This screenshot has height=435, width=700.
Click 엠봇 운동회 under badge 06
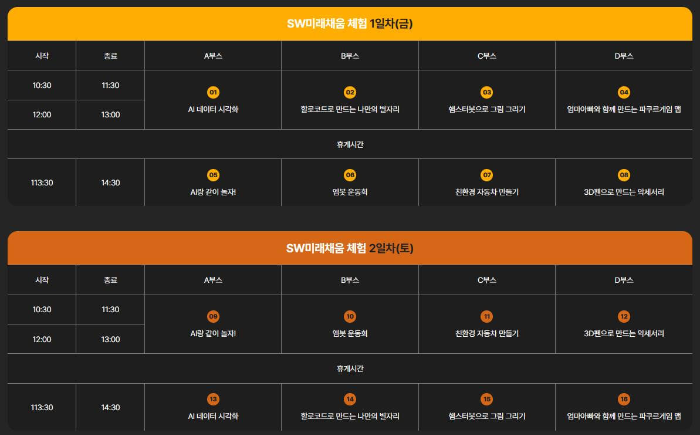(350, 192)
